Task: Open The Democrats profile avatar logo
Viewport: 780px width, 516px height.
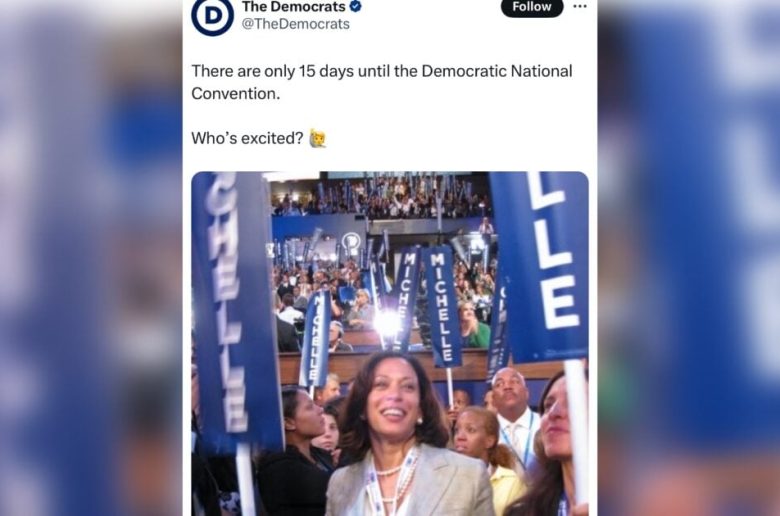Action: pyautogui.click(x=212, y=14)
